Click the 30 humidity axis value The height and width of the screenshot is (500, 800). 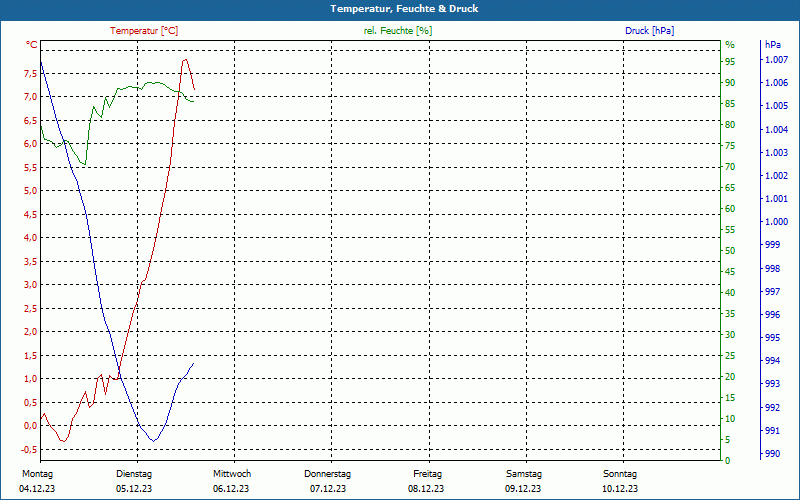click(x=730, y=335)
